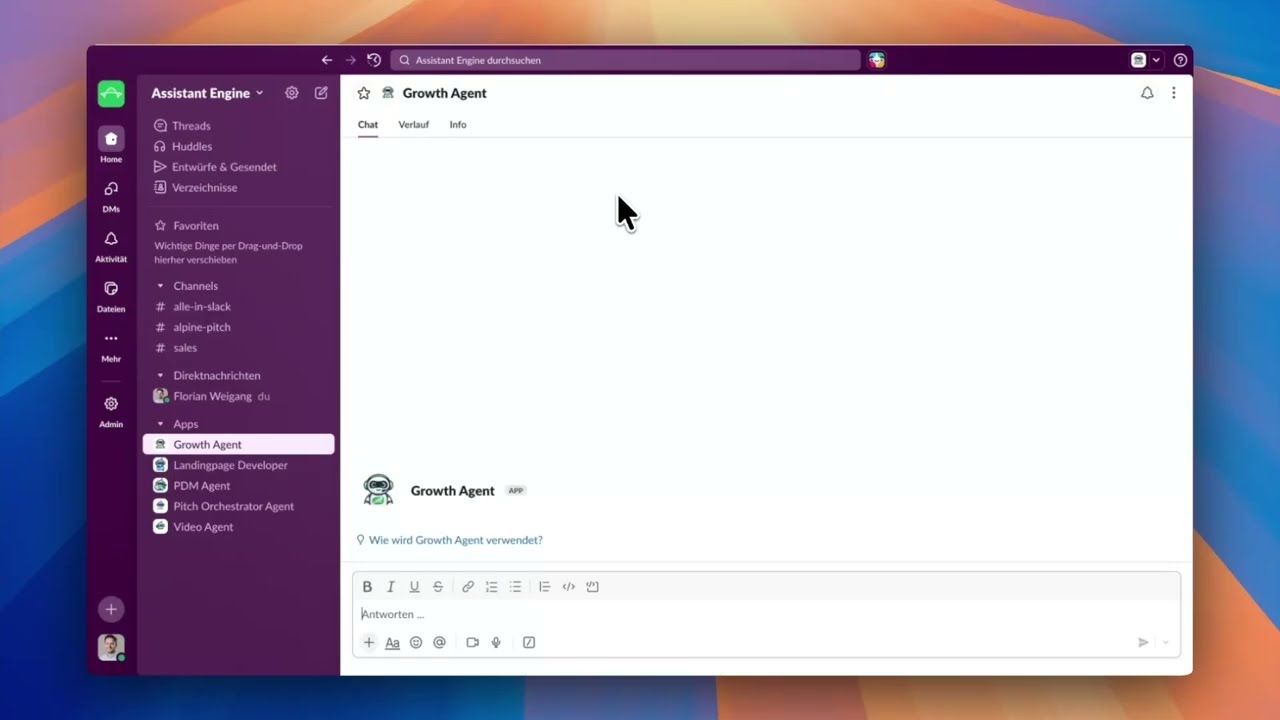Open Aktivität in the left rail
1280x720 pixels.
111,245
